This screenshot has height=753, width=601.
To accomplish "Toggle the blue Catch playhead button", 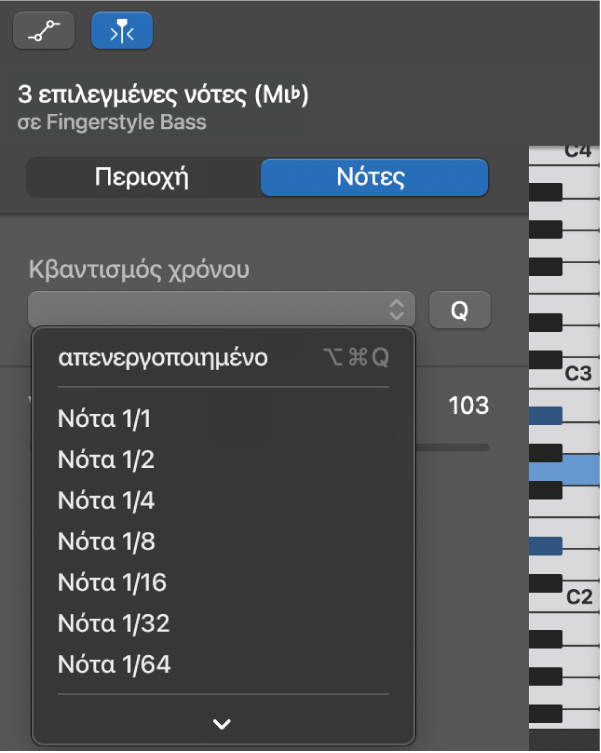I will click(122, 31).
